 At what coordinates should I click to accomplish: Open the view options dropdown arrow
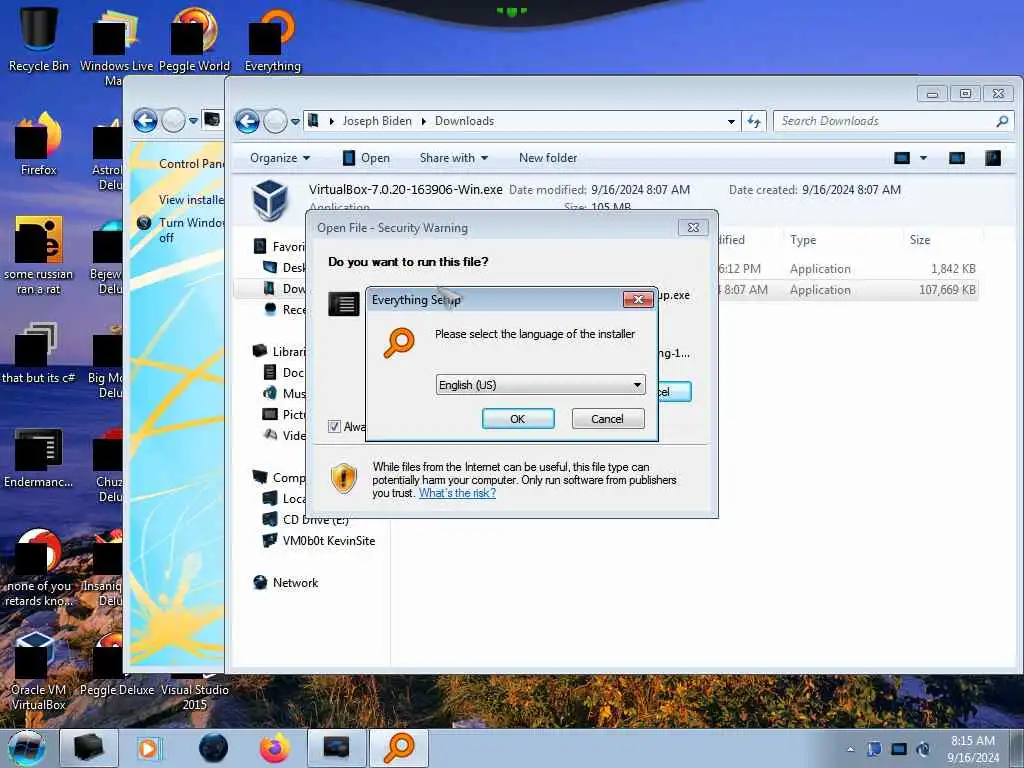coord(923,158)
